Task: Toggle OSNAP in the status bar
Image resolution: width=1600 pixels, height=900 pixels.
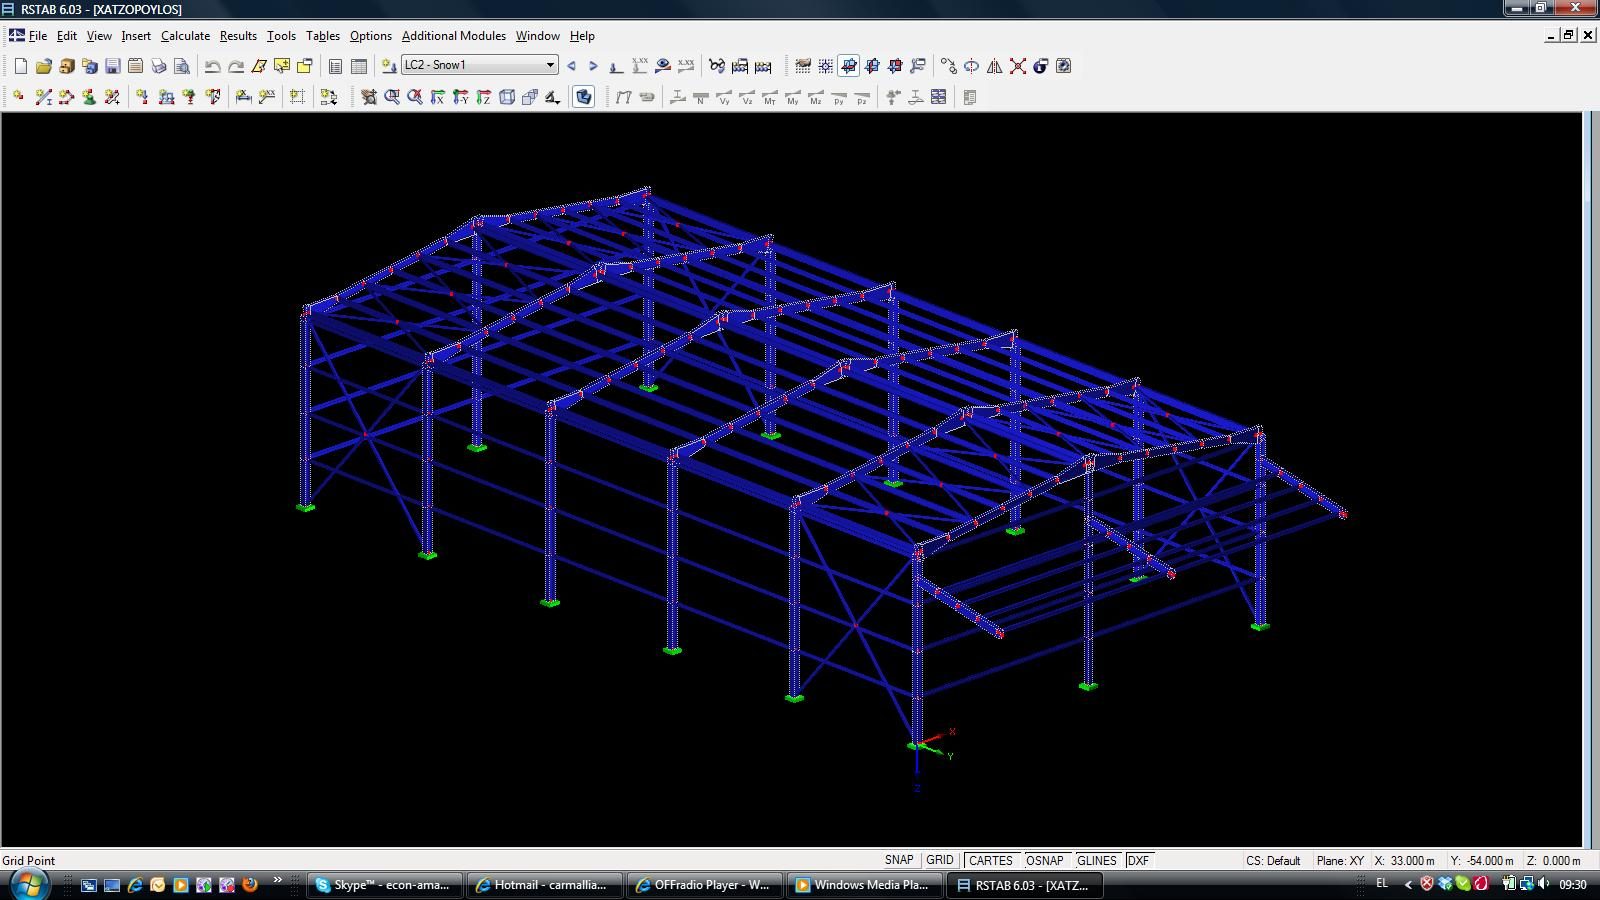Action: (x=1045, y=860)
